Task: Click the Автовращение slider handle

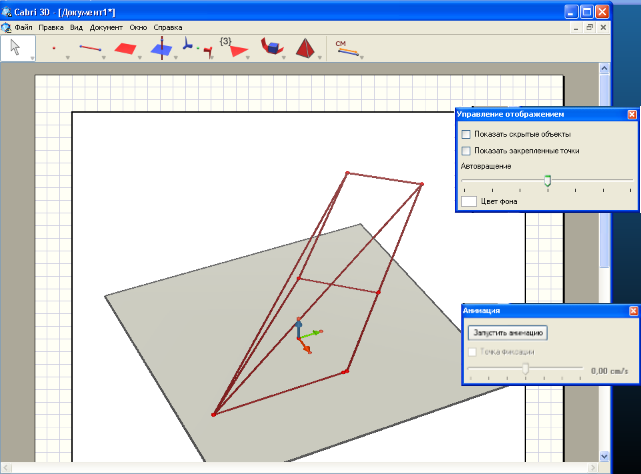Action: 547,181
